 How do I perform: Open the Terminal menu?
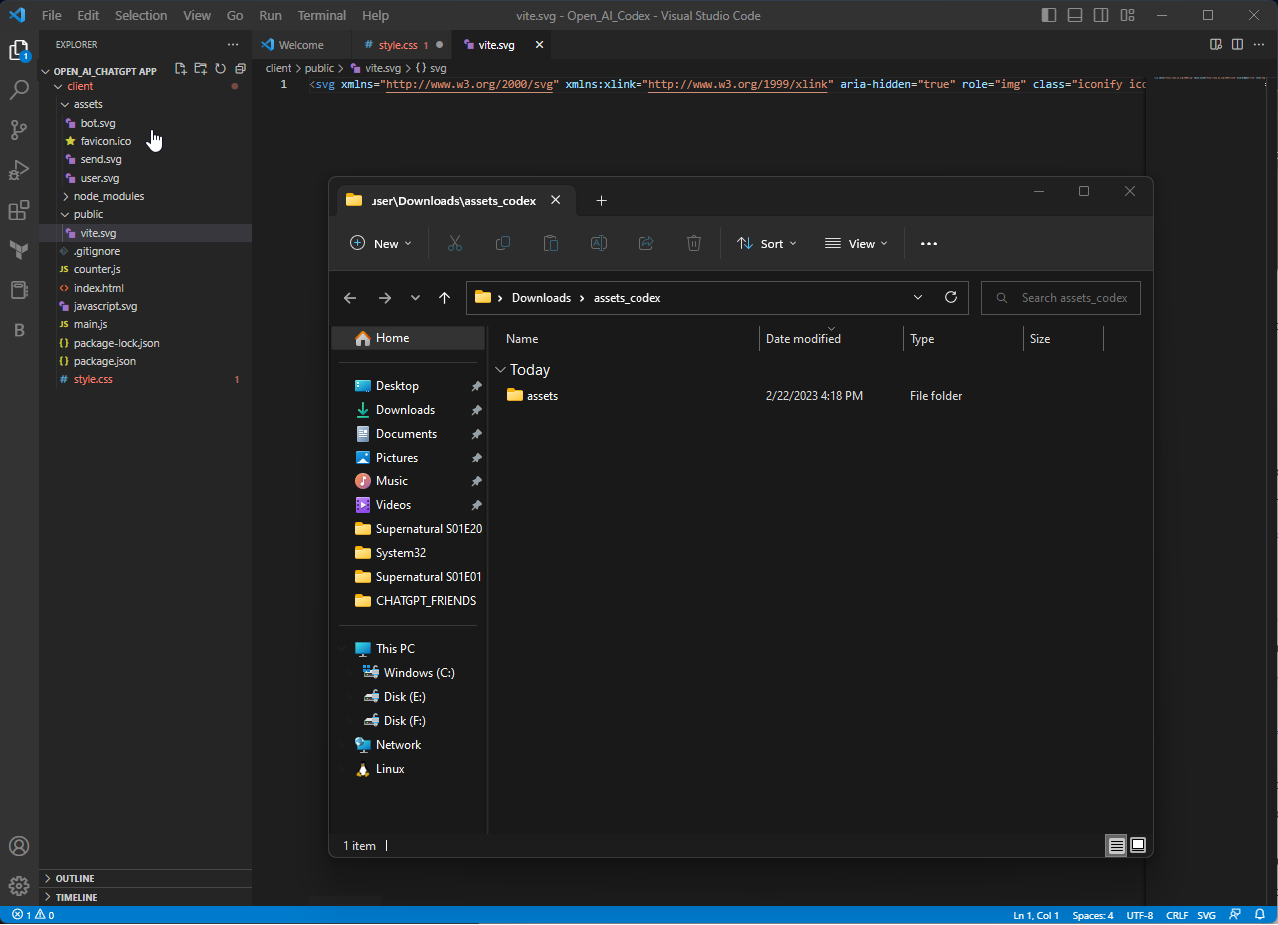pos(322,15)
